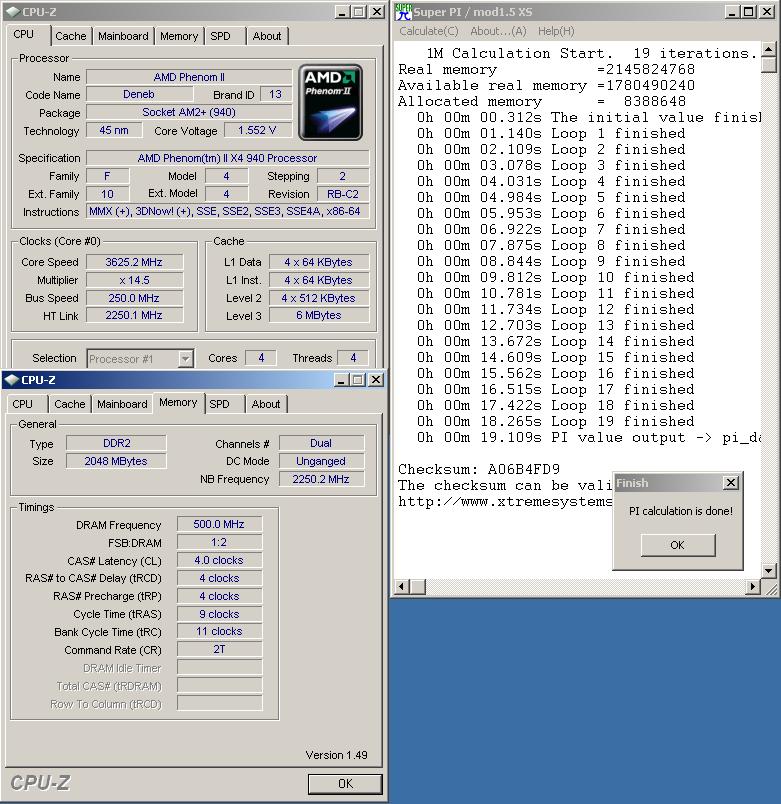Click the HT Link value 2250.1 MHz
Screen dimensions: 781x804
pos(134,315)
